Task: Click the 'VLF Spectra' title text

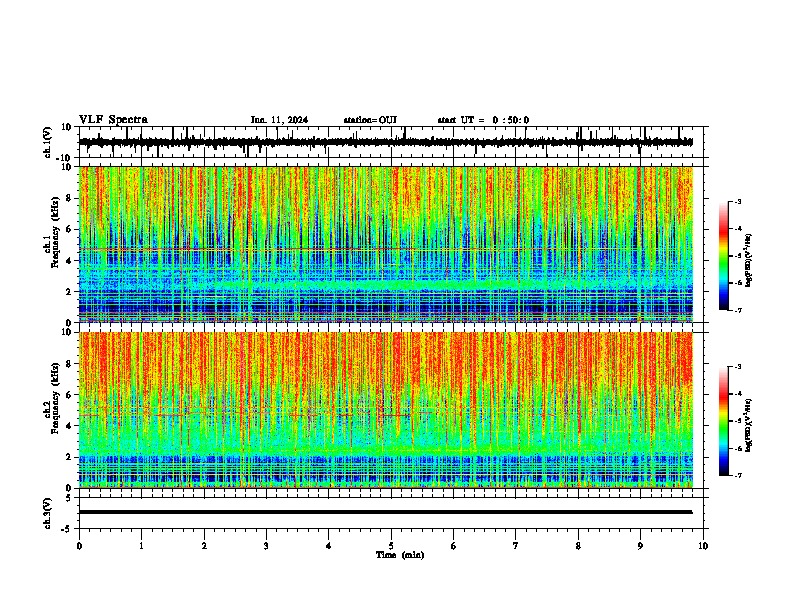Action: (114, 120)
